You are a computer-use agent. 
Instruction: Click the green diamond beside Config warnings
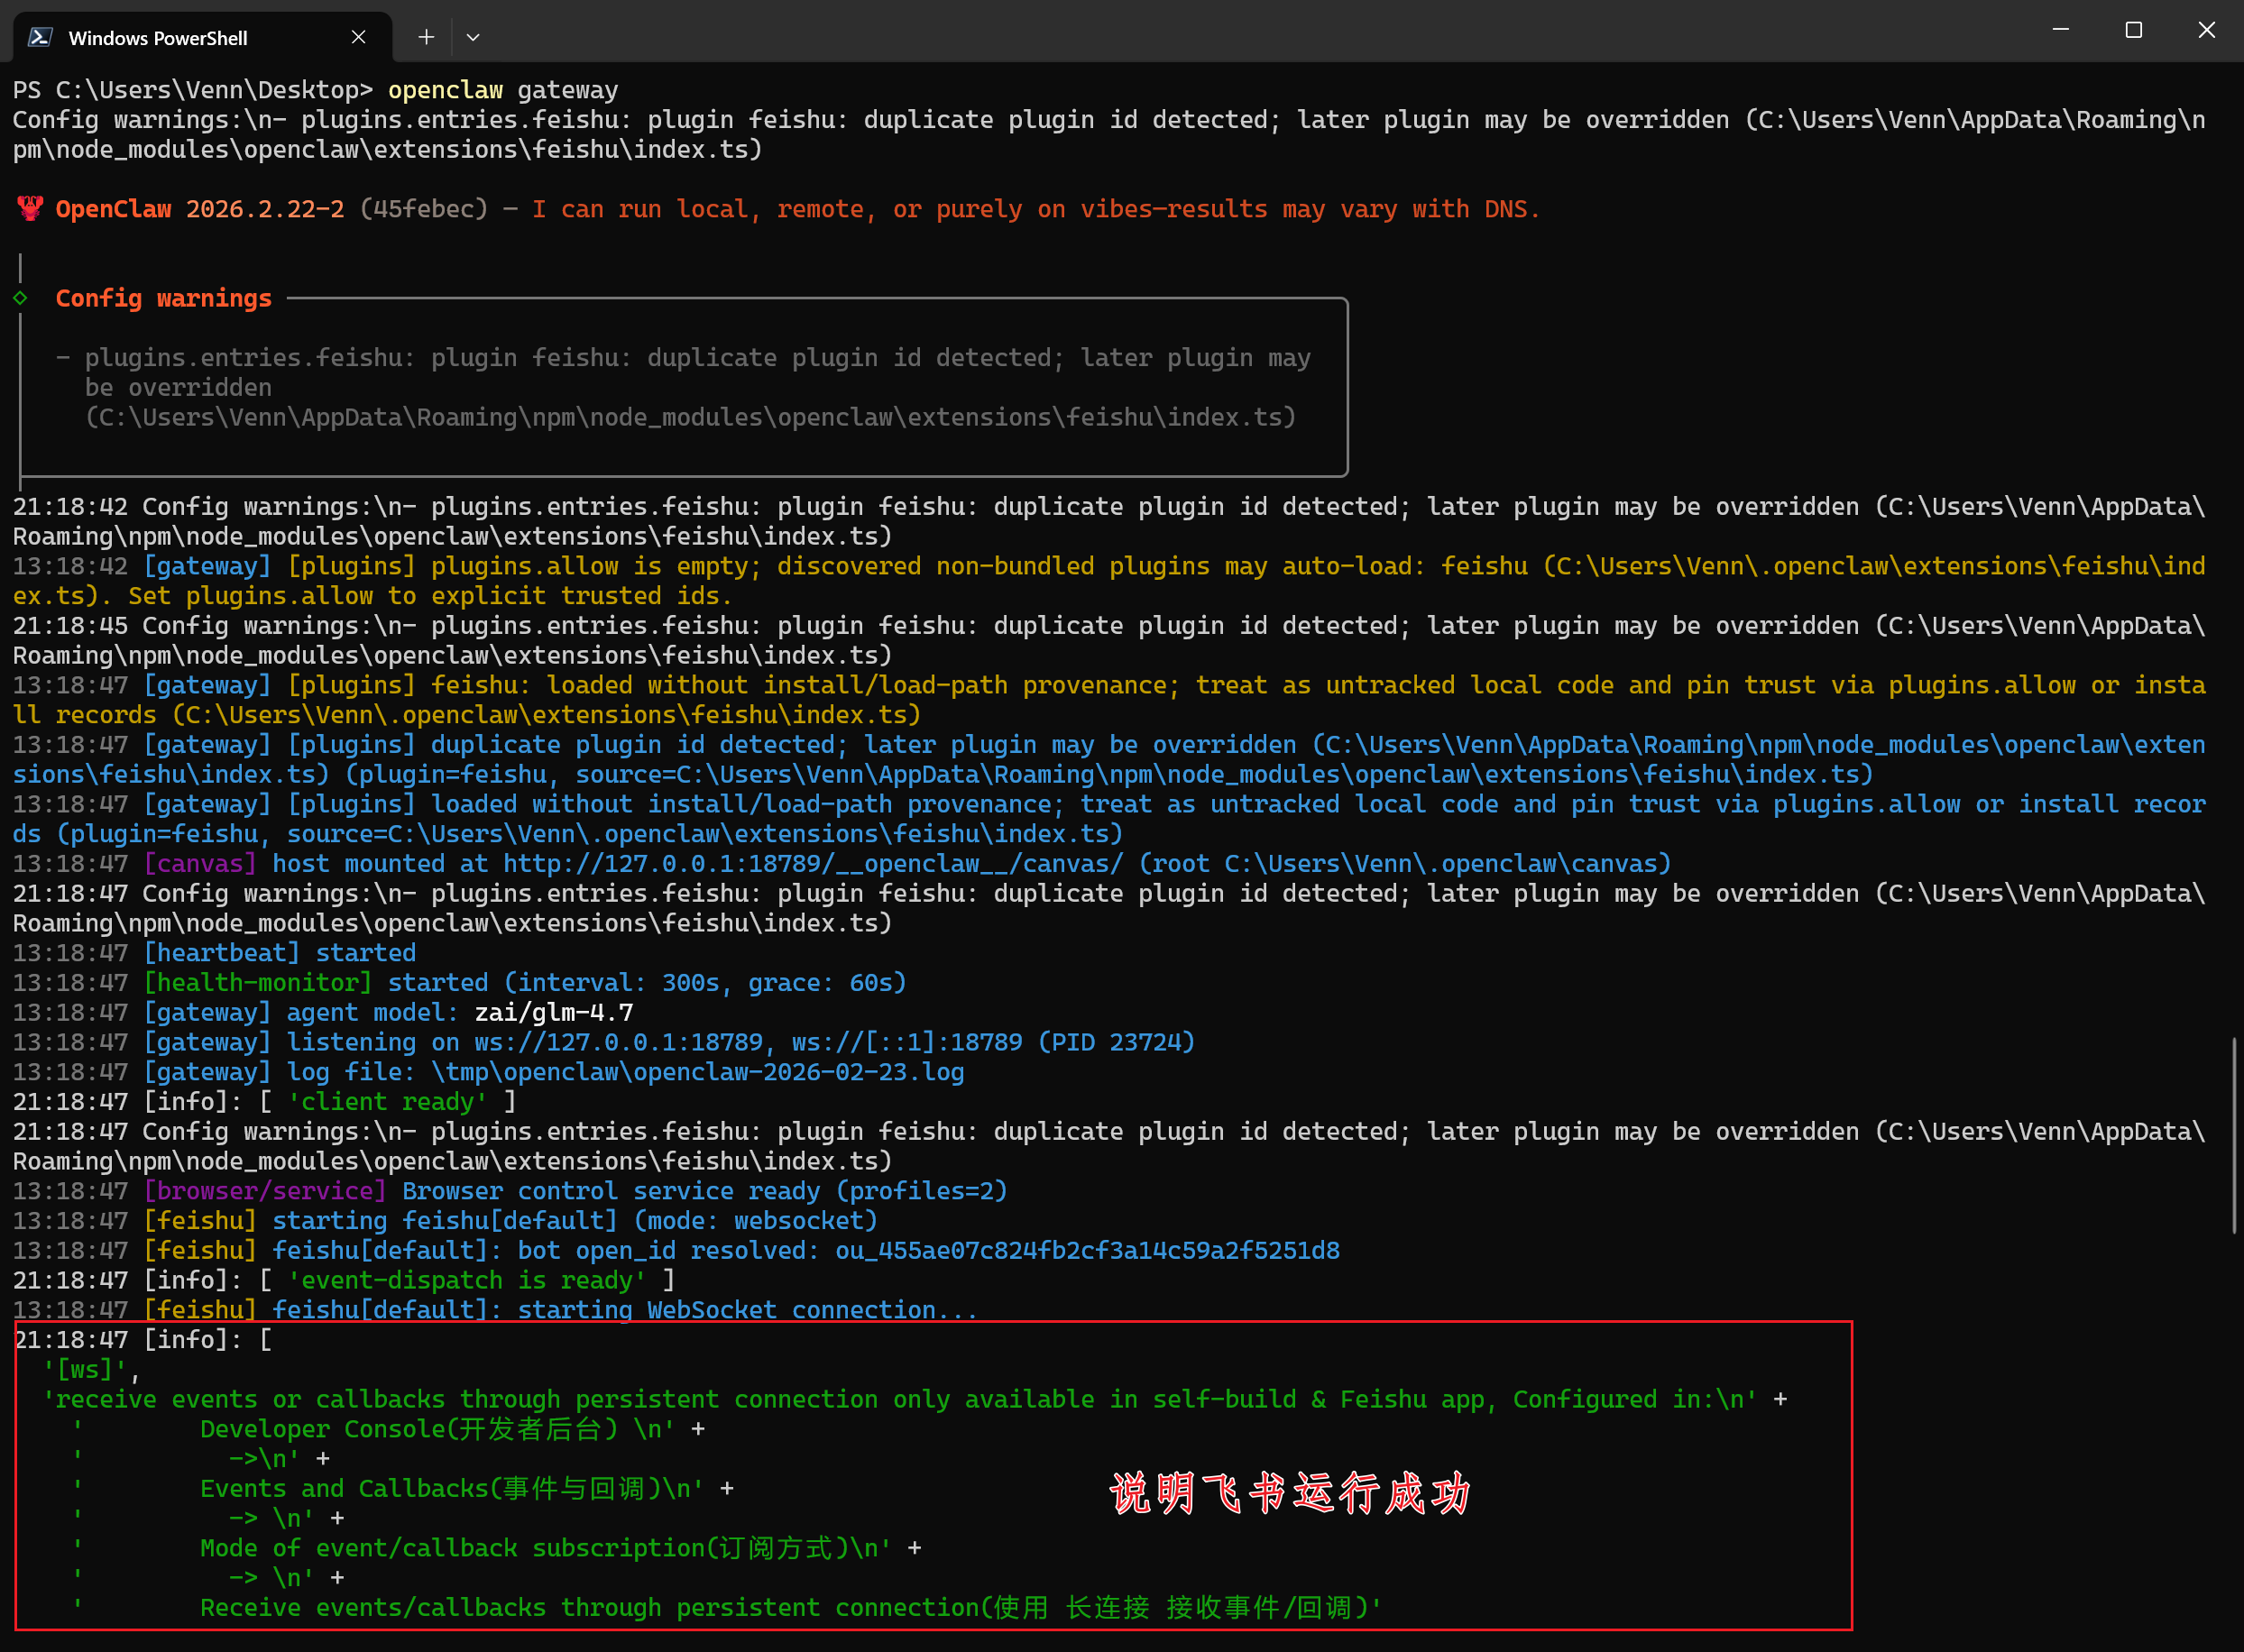(20, 298)
